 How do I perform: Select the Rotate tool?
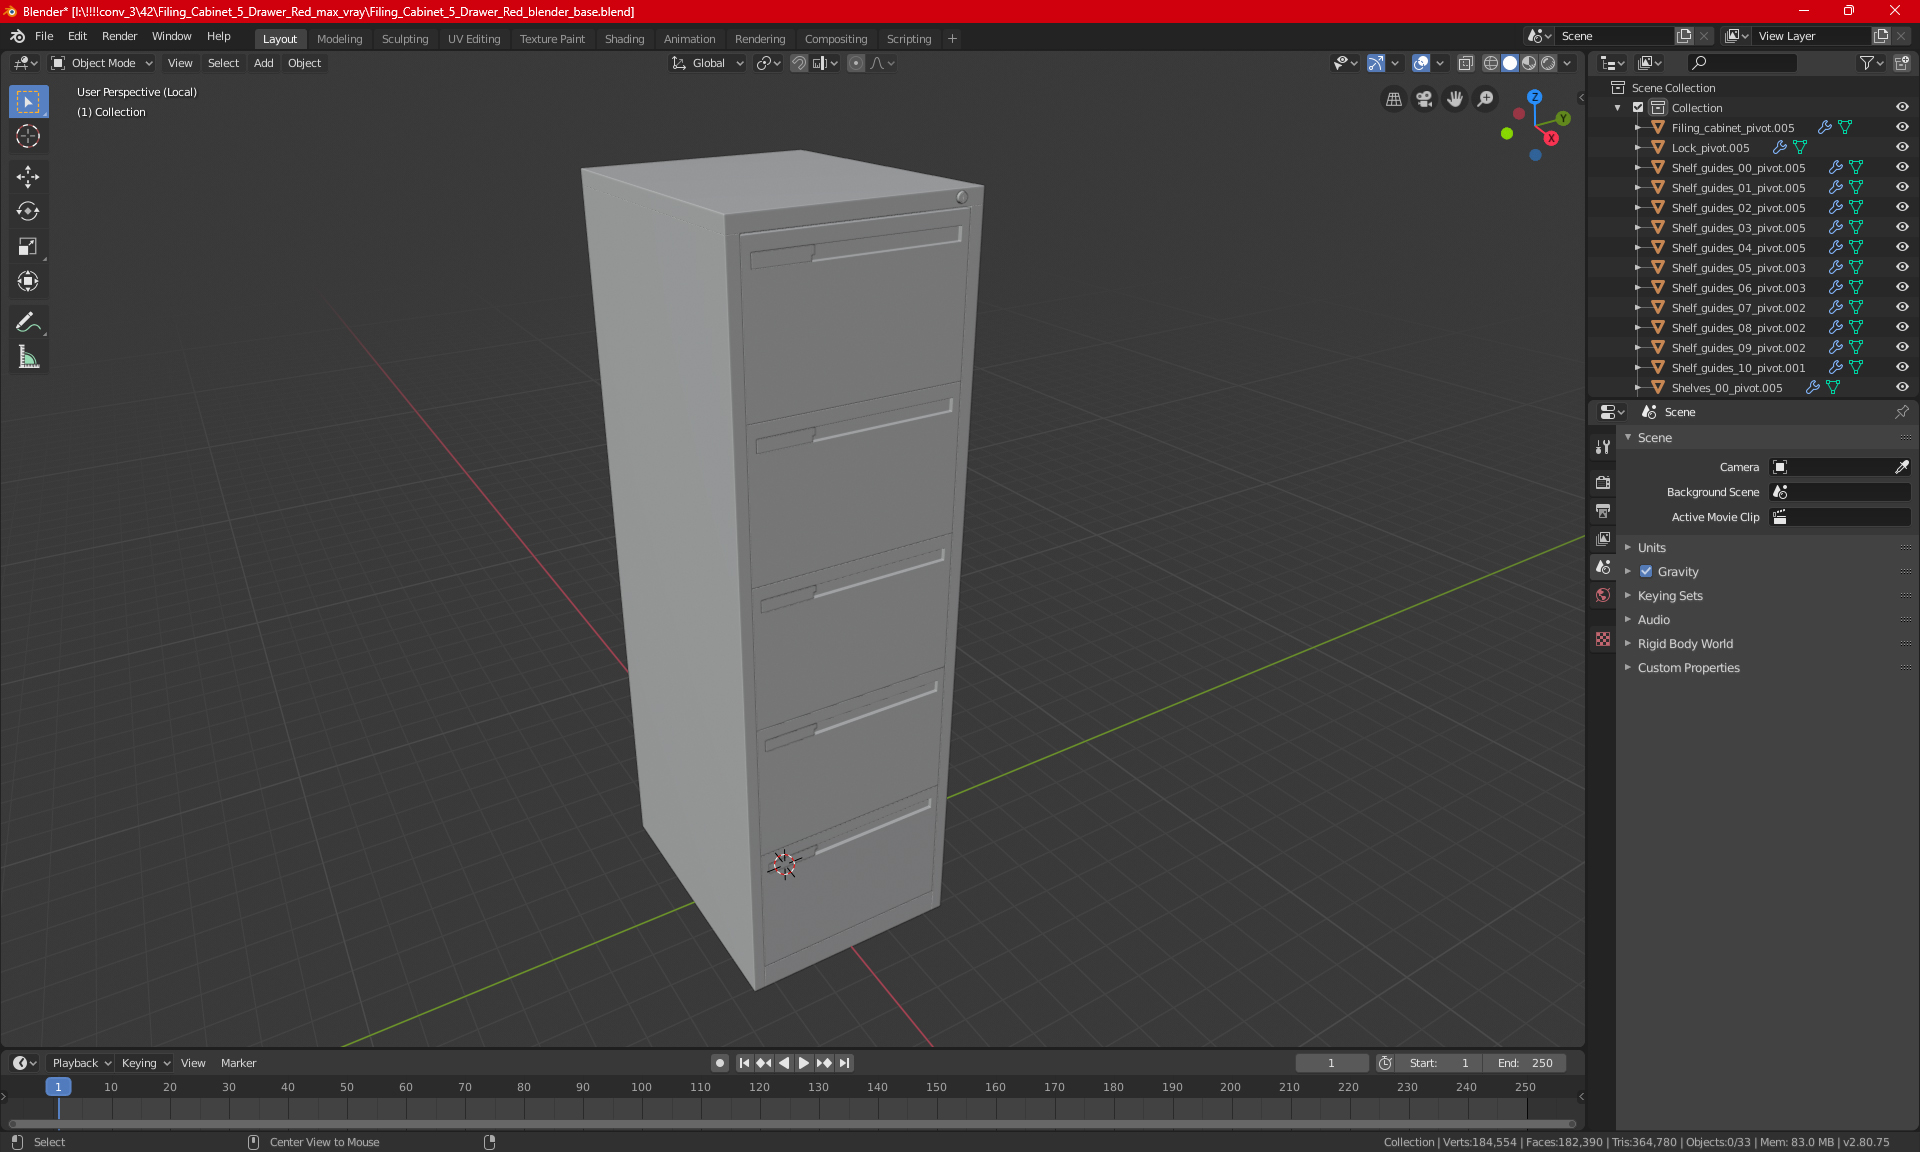[28, 211]
